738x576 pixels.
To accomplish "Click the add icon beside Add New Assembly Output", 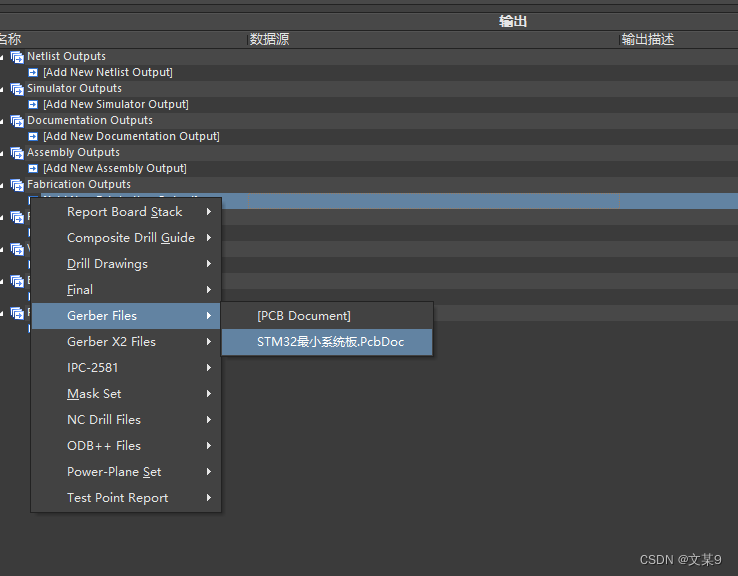I will click(x=33, y=168).
